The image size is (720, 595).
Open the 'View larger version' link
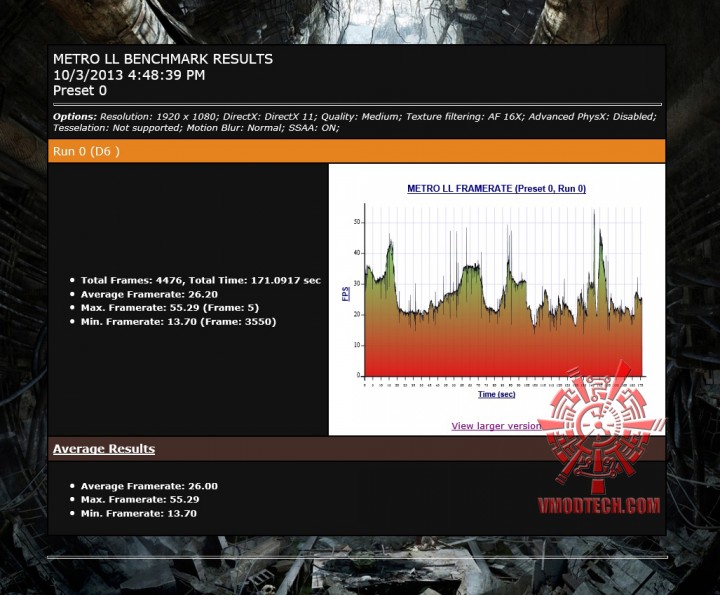(x=497, y=426)
